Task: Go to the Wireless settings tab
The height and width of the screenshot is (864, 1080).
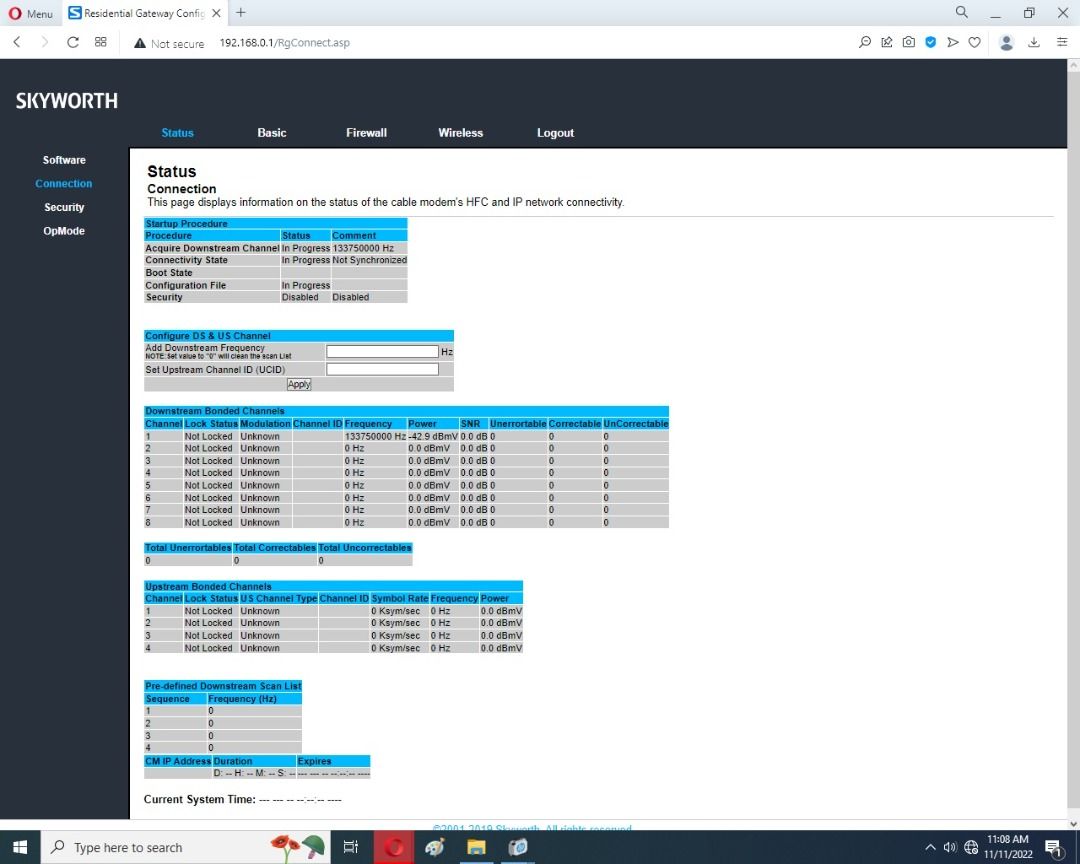Action: pos(460,133)
